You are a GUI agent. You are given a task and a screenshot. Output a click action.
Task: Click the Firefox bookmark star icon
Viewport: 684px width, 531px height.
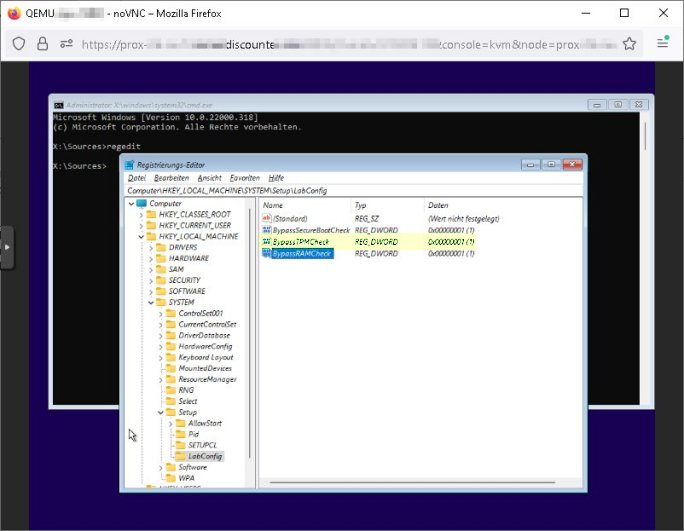tap(629, 44)
